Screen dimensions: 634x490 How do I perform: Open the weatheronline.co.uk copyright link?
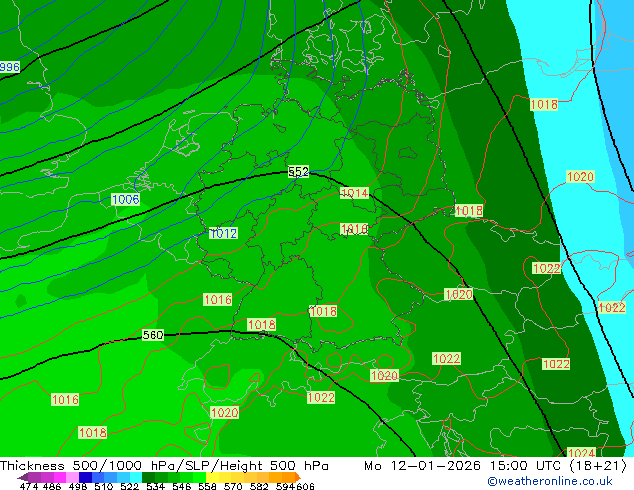pyautogui.click(x=550, y=481)
